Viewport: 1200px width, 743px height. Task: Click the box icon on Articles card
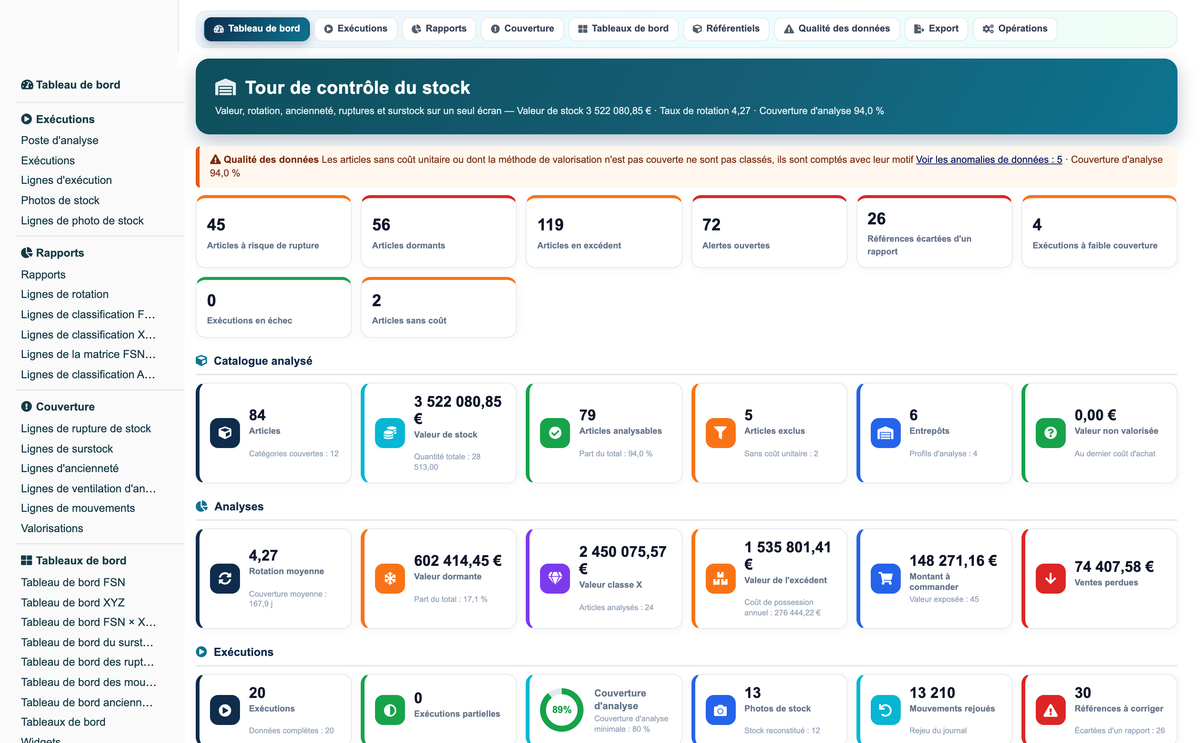[x=225, y=433]
